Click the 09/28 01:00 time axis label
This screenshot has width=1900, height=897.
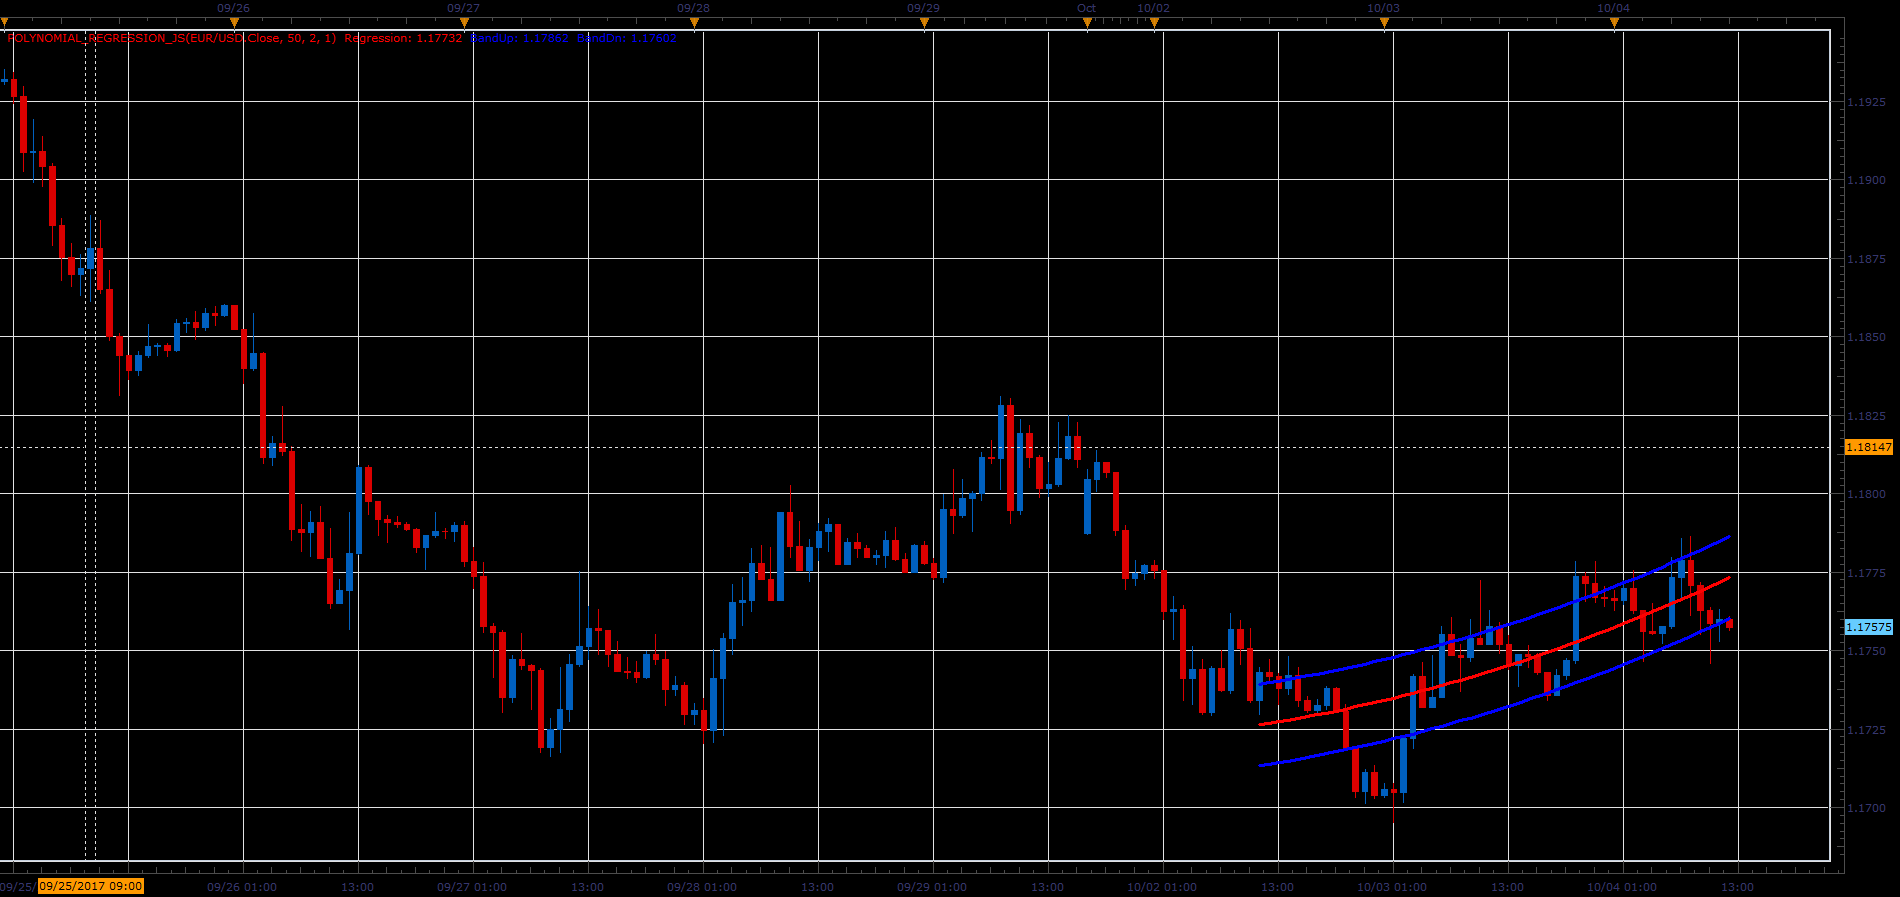pyautogui.click(x=702, y=887)
